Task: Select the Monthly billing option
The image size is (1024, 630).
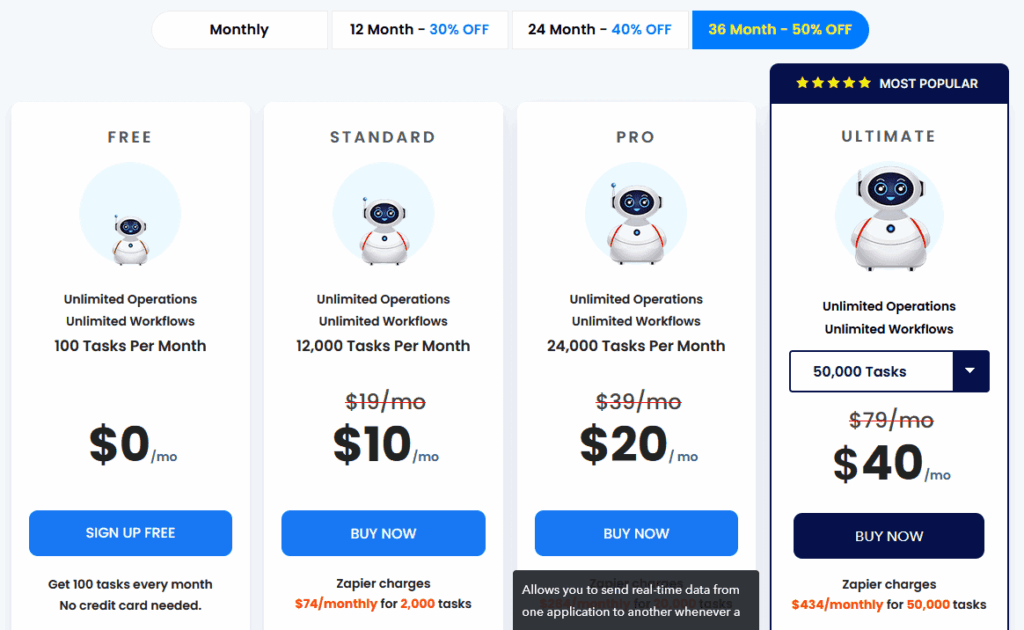Action: [239, 30]
